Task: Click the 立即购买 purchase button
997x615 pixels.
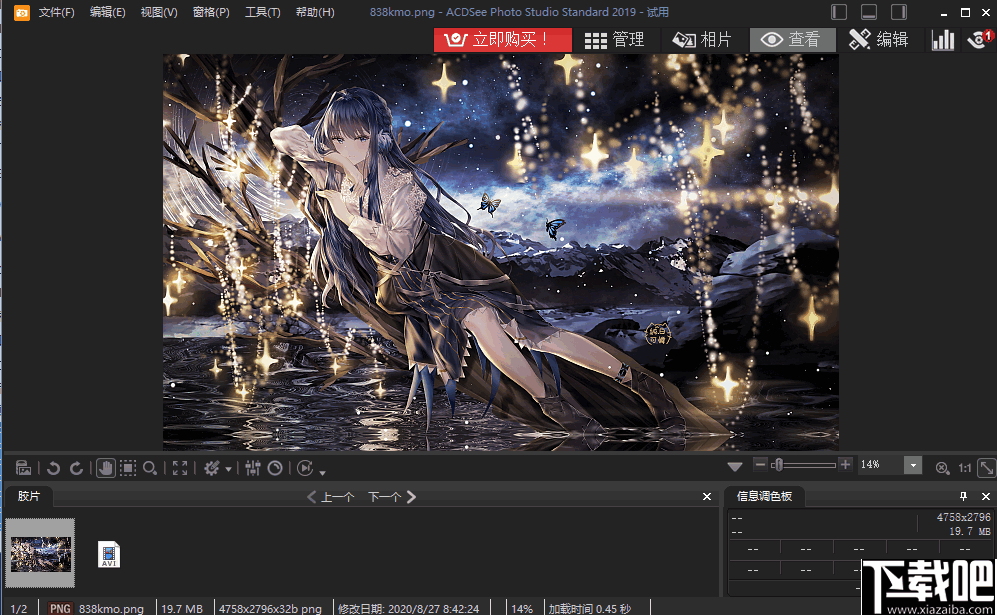Action: pyautogui.click(x=501, y=40)
